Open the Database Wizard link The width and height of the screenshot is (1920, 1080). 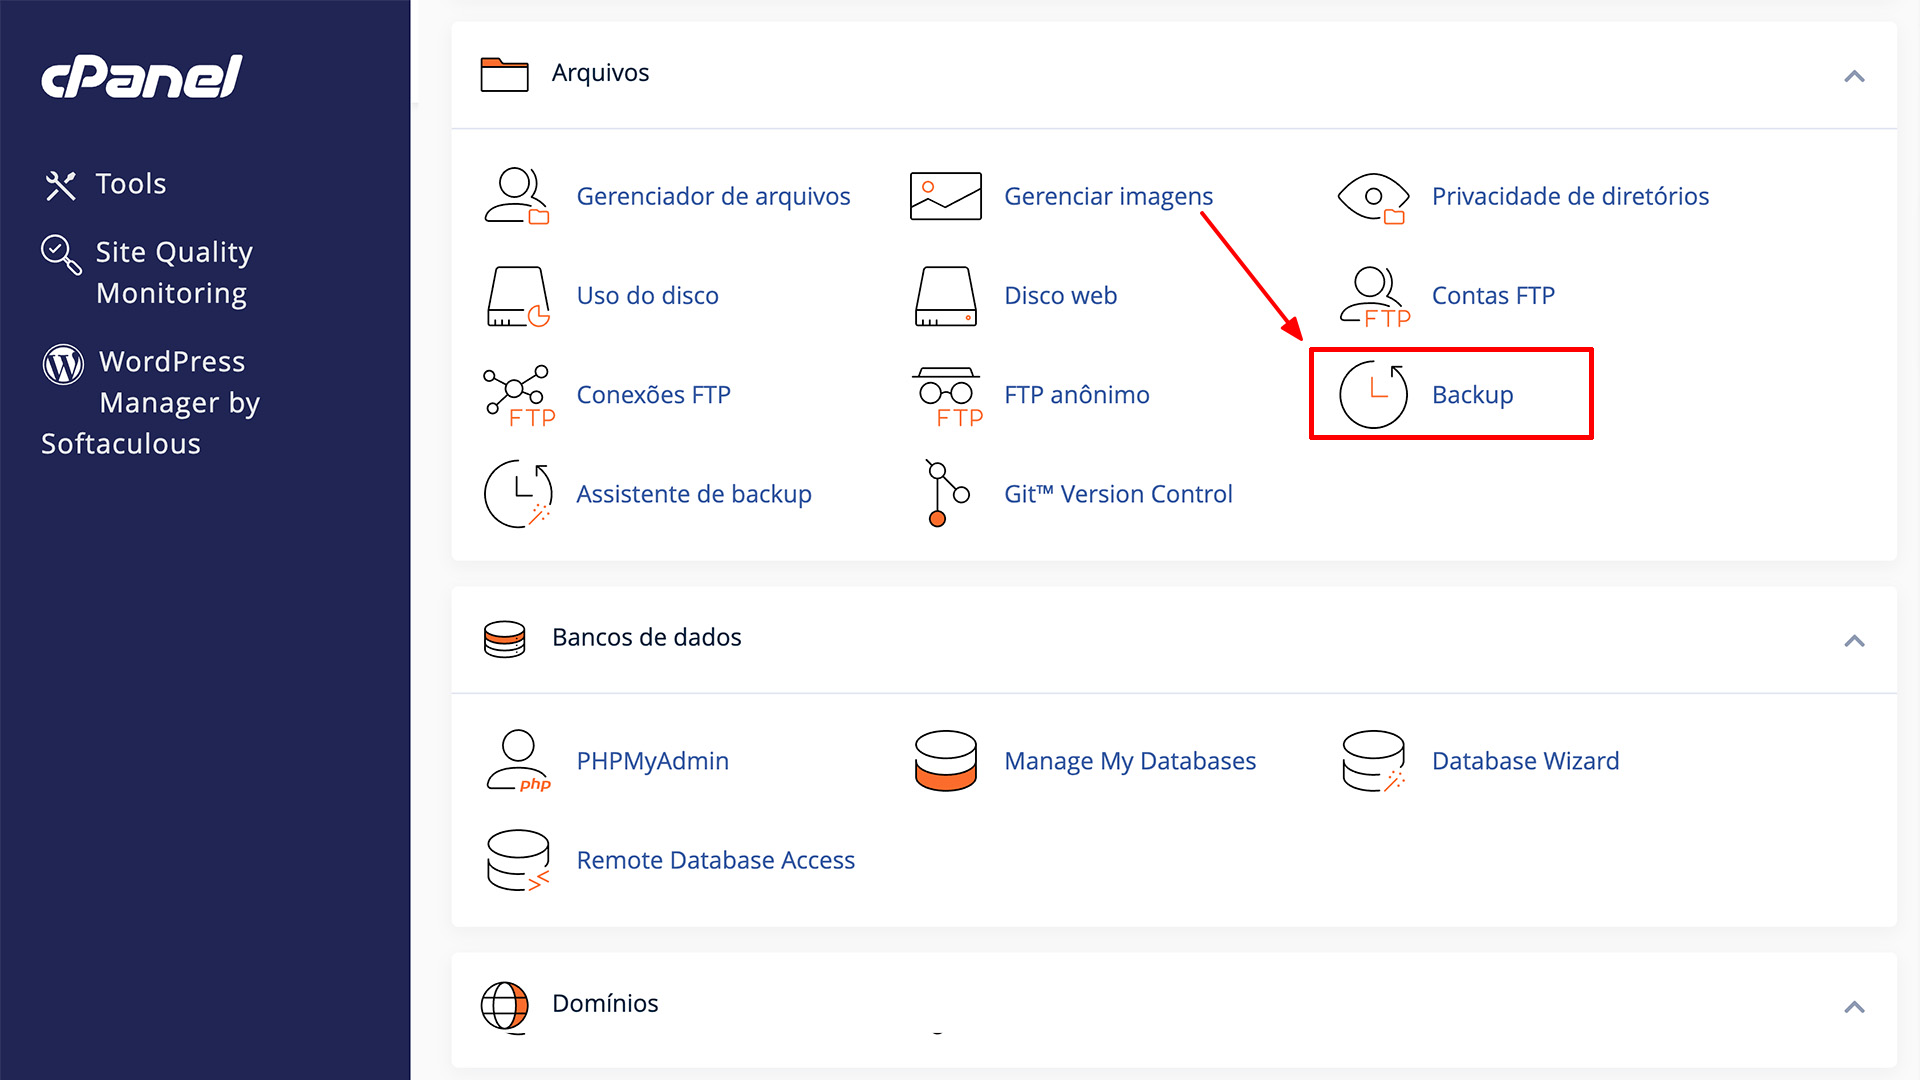pos(1525,761)
